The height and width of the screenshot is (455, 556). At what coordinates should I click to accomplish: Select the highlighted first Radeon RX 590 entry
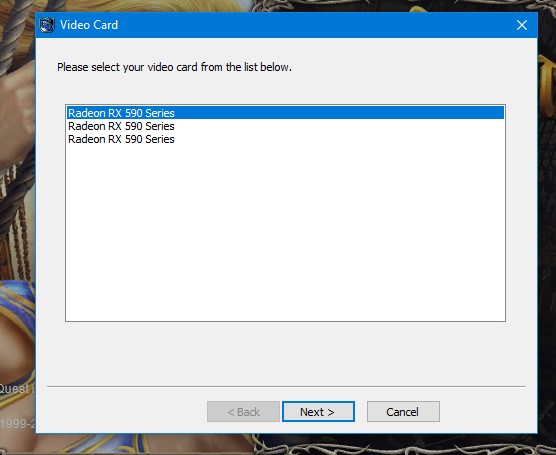[285, 113]
